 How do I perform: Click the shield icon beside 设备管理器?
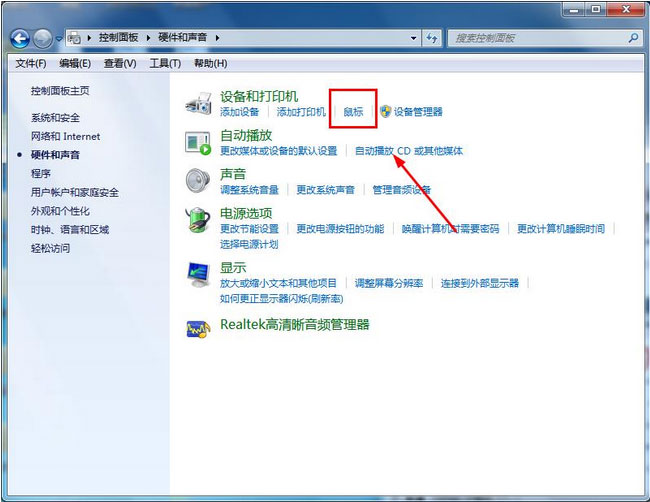[386, 112]
